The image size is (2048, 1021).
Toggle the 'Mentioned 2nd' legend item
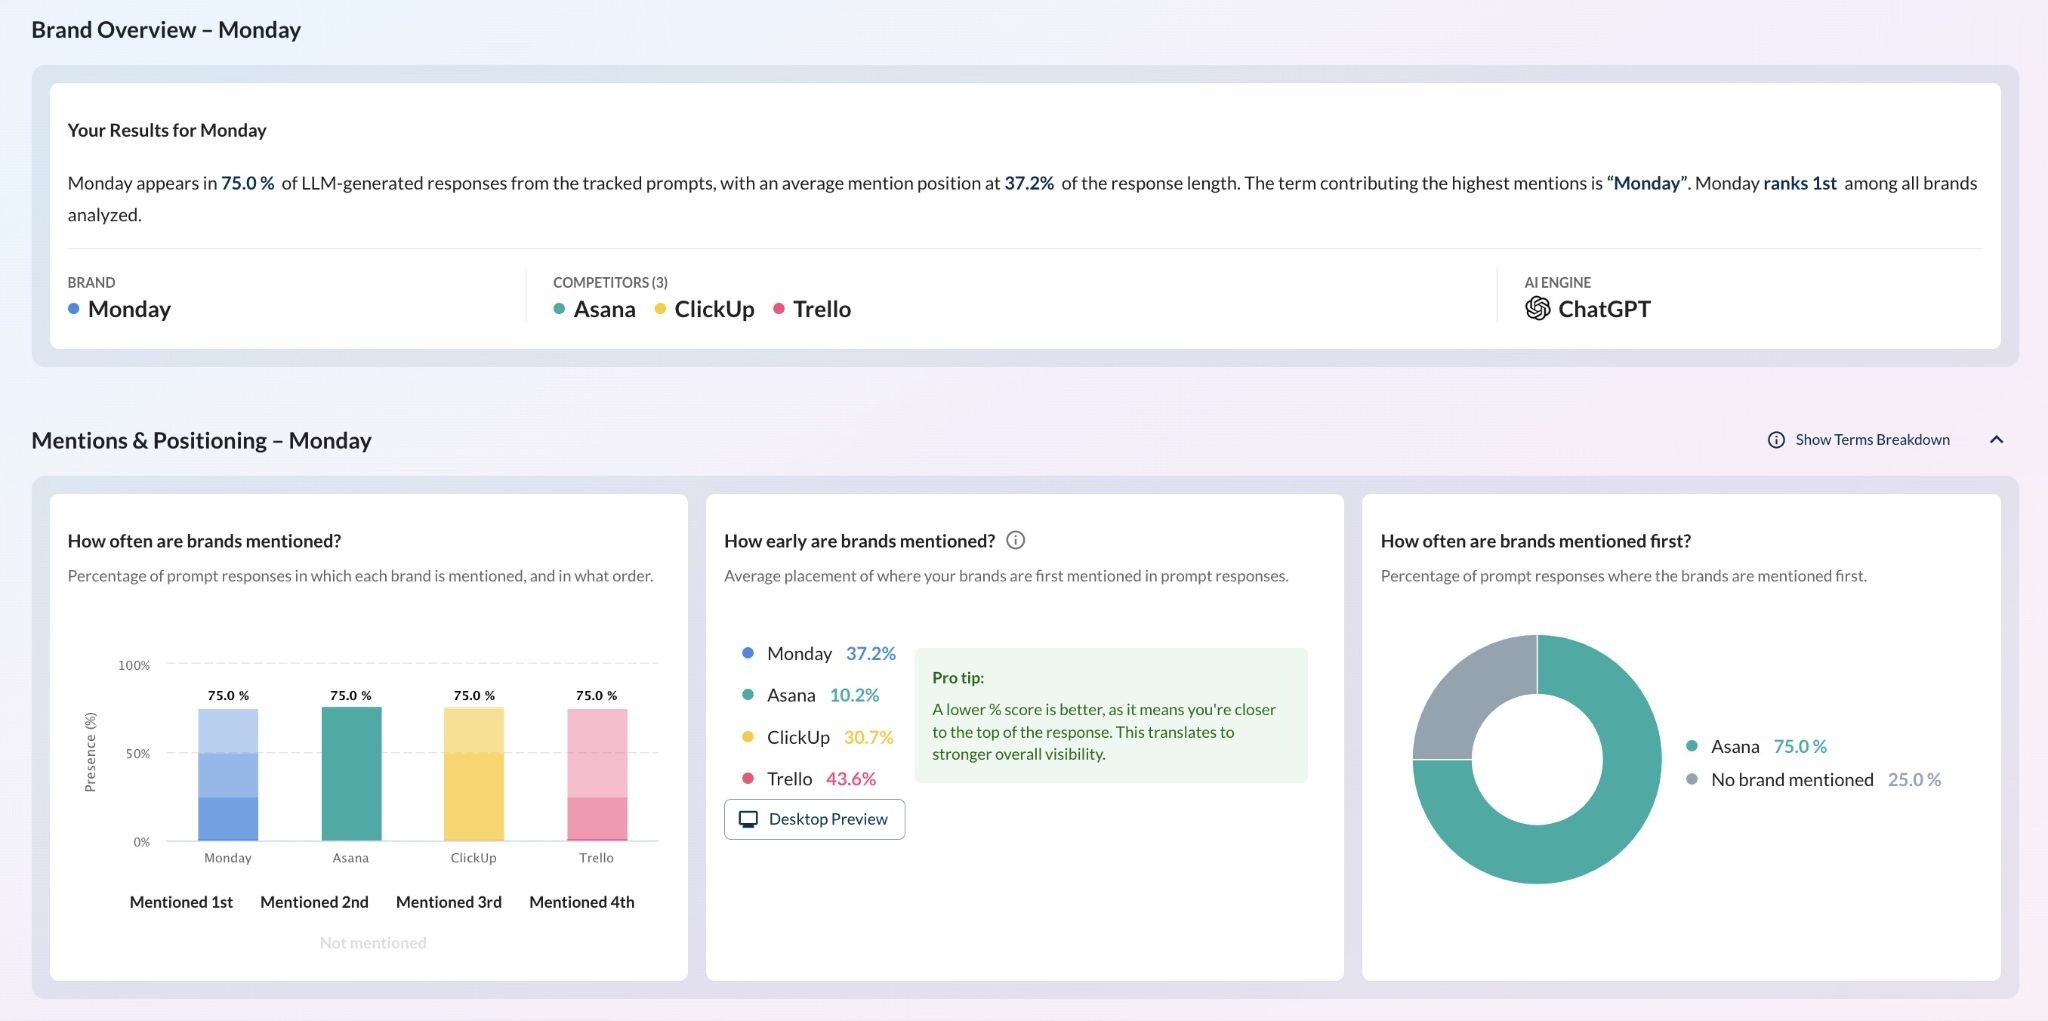point(314,902)
